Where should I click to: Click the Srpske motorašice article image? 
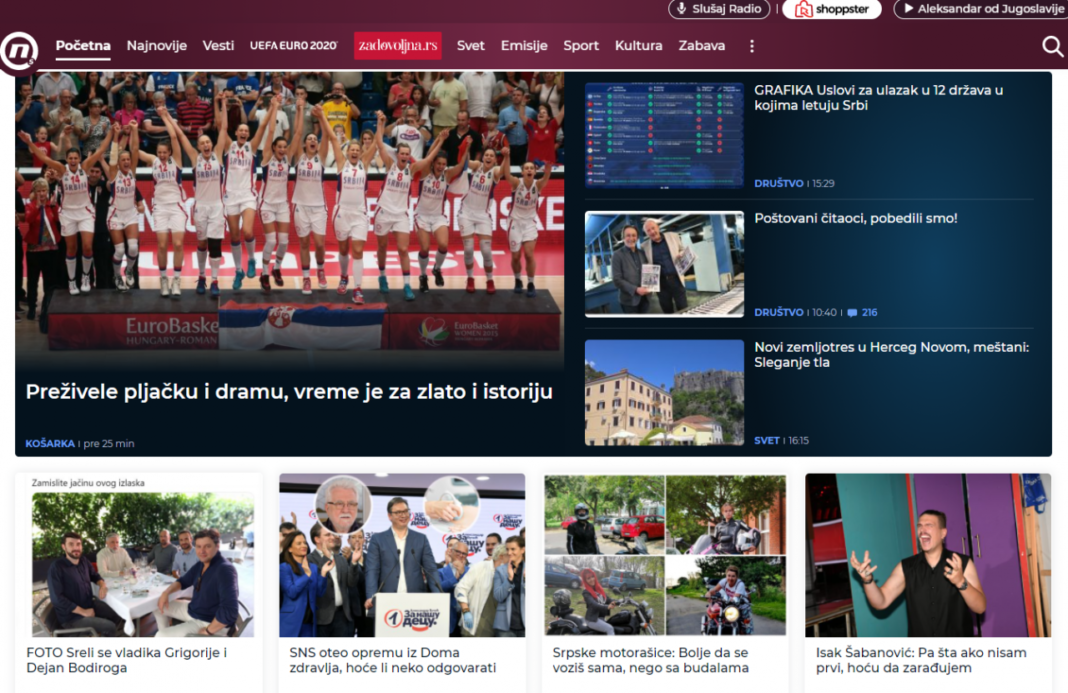664,555
